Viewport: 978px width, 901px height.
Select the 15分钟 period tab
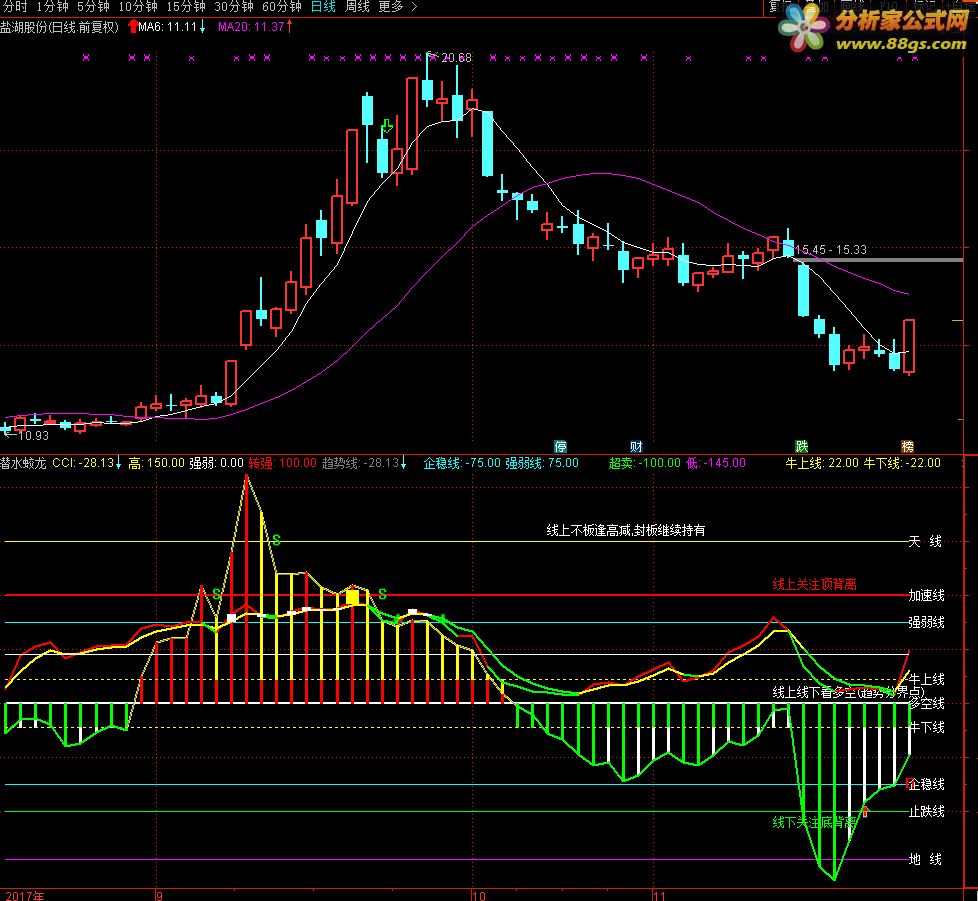pyautogui.click(x=186, y=7)
